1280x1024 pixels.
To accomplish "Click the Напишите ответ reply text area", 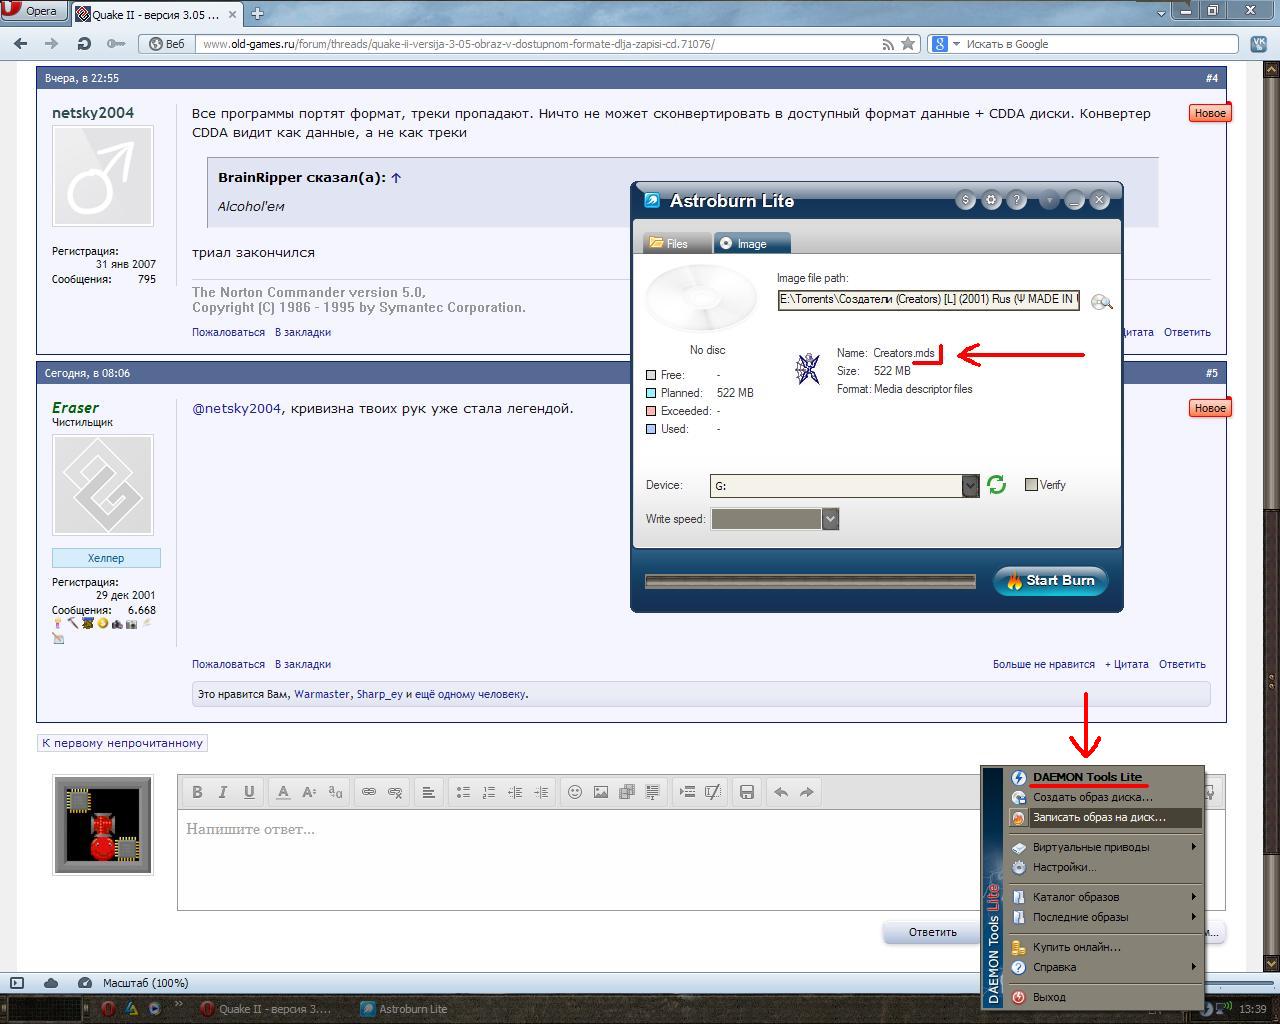I will click(580, 860).
